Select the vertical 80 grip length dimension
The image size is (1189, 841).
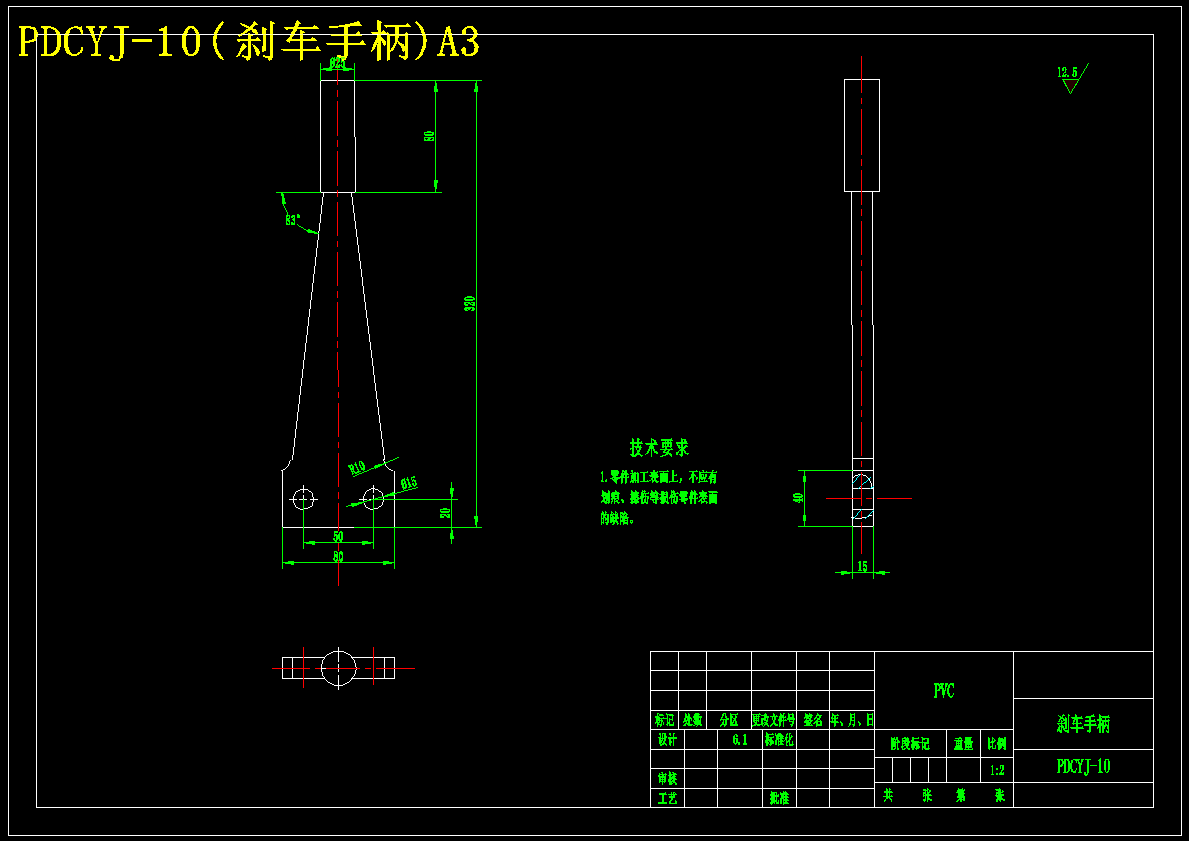pyautogui.click(x=429, y=137)
